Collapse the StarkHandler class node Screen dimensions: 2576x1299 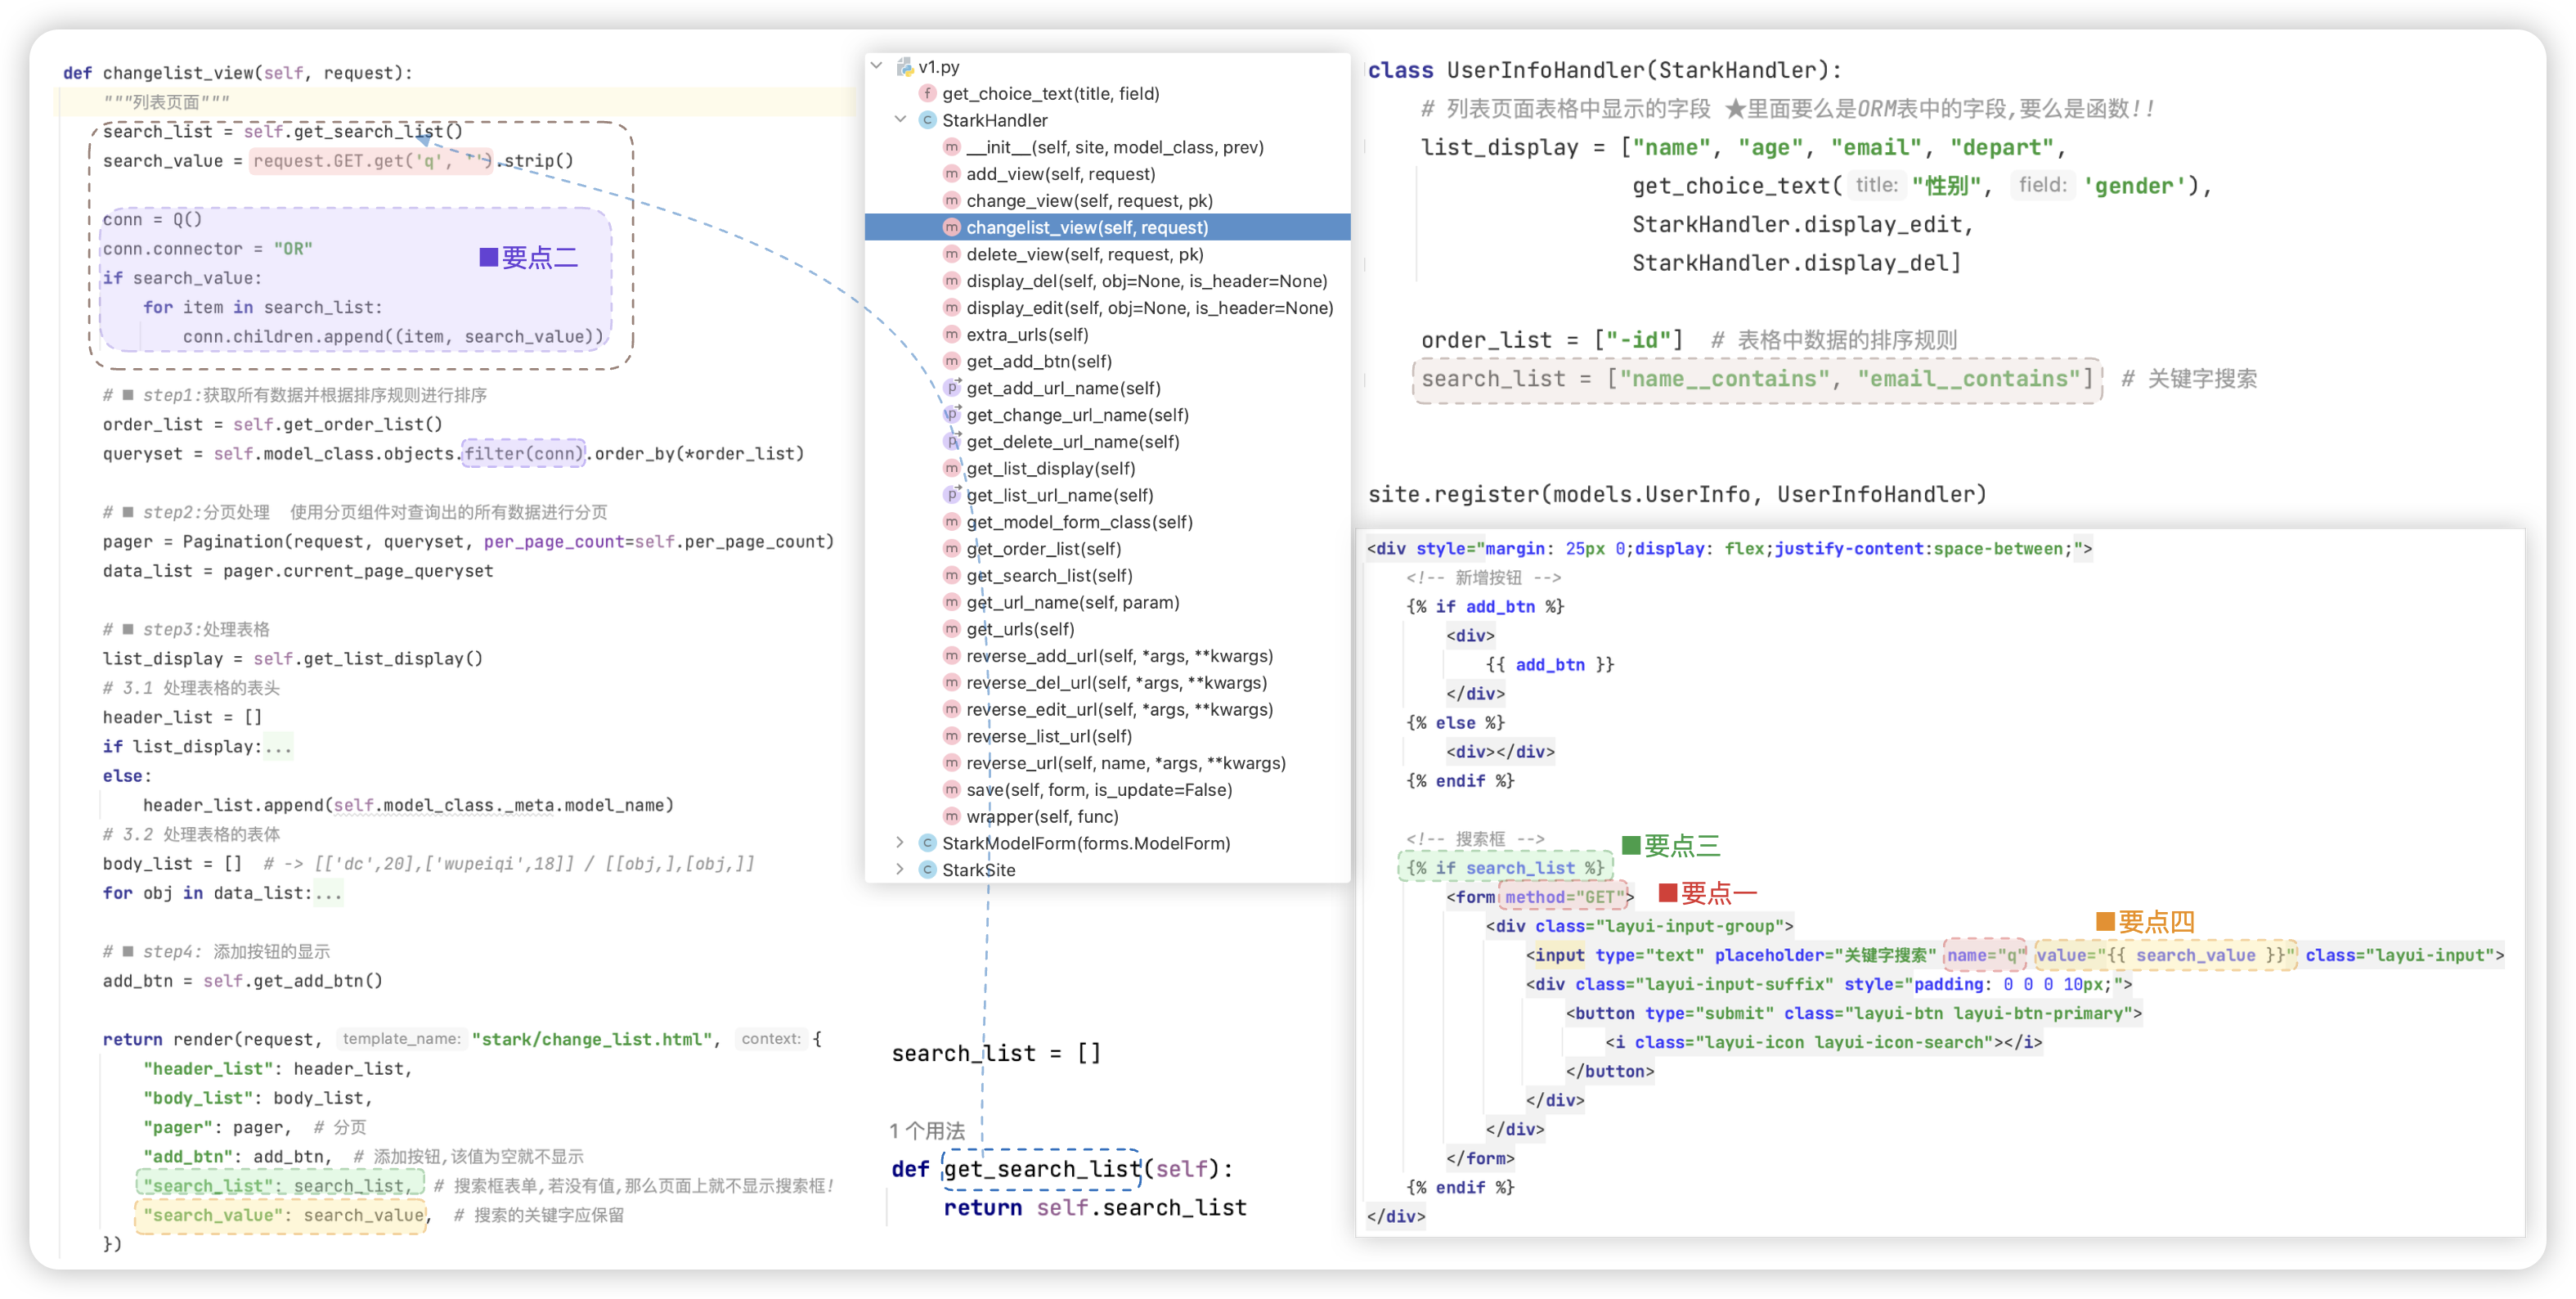tap(900, 119)
